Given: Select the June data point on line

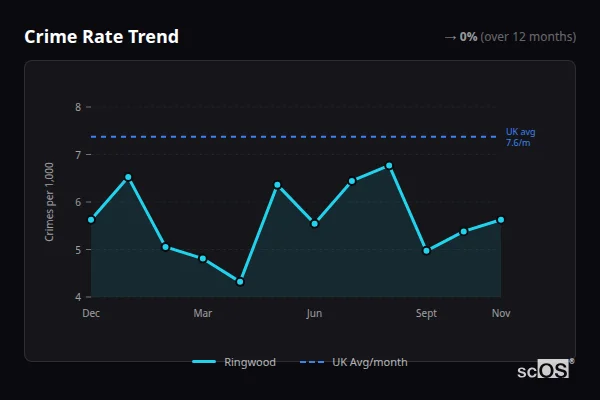Looking at the screenshot, I should (315, 224).
